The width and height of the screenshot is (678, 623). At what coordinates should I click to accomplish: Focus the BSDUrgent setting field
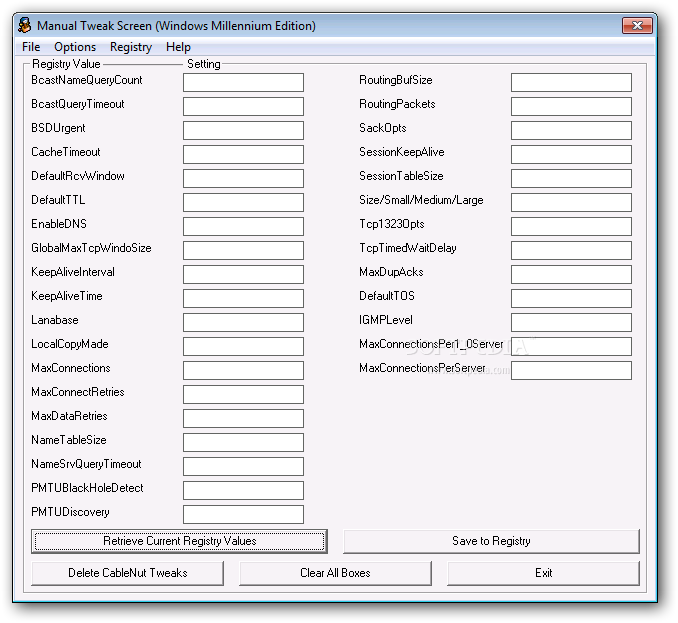click(x=243, y=130)
